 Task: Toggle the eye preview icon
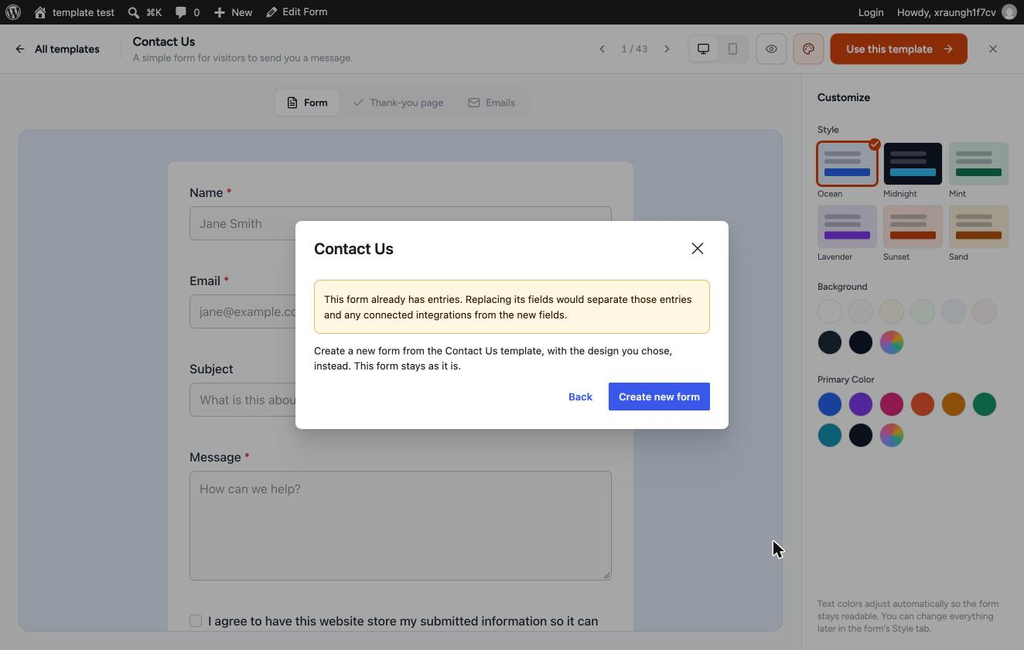click(x=771, y=49)
